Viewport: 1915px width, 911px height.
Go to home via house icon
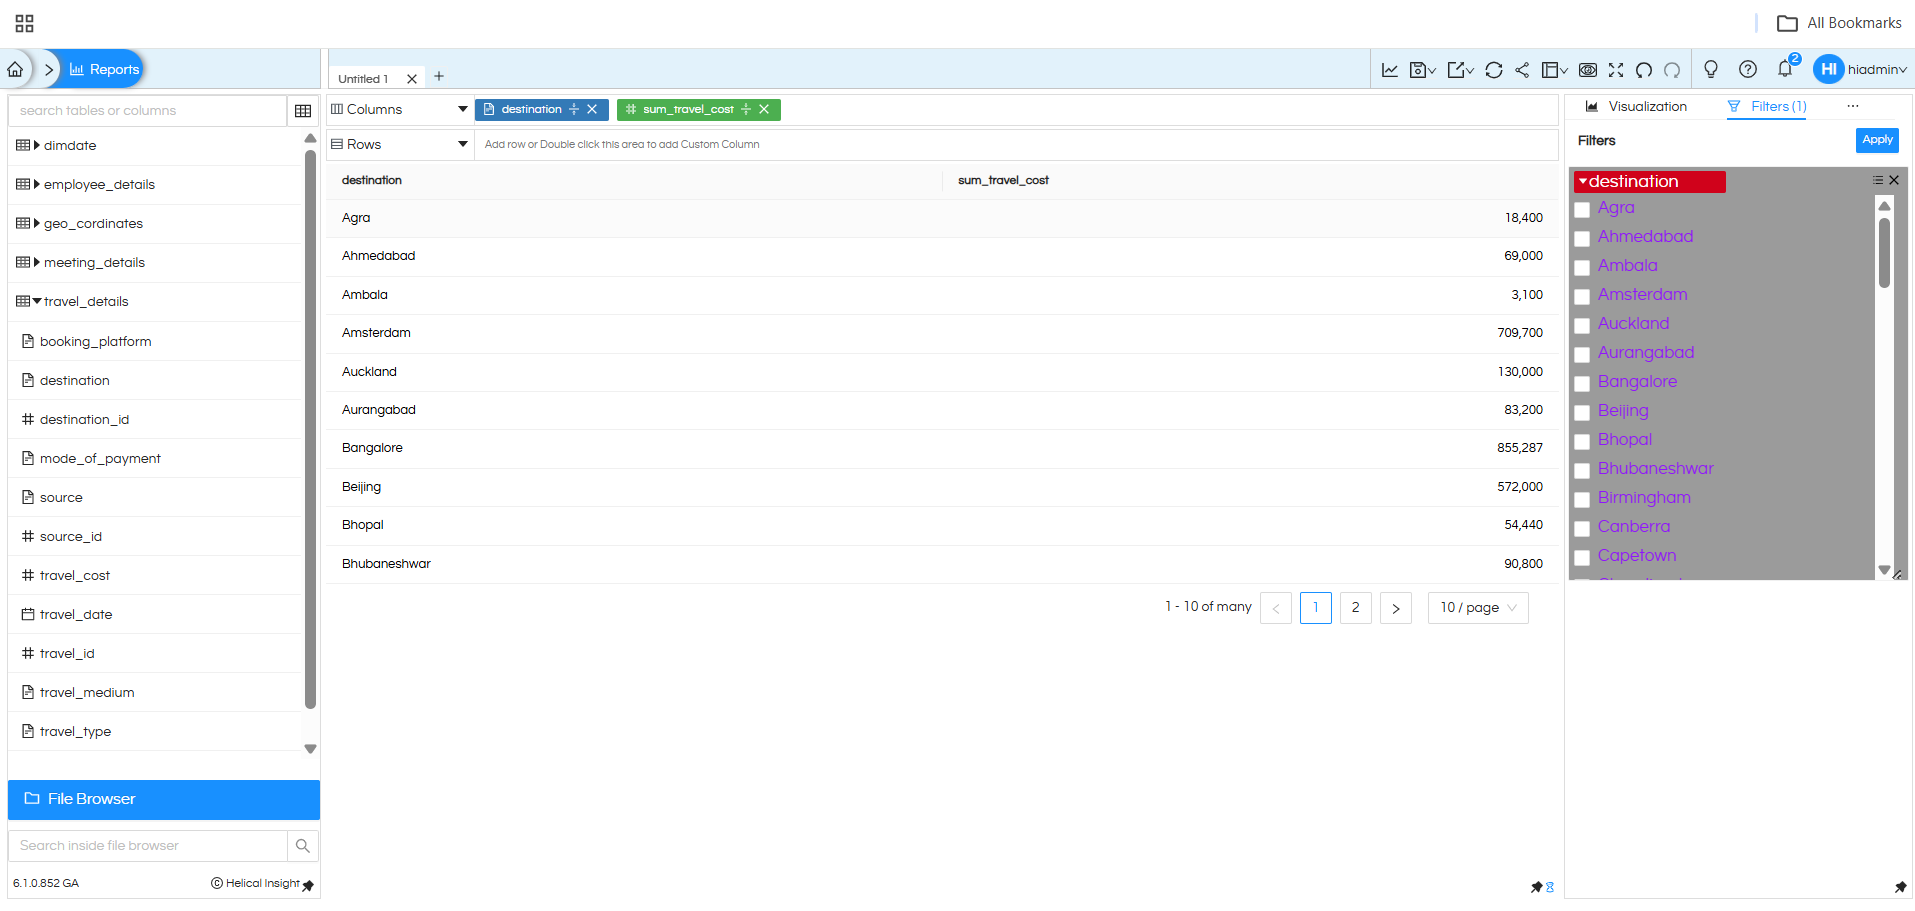15,69
